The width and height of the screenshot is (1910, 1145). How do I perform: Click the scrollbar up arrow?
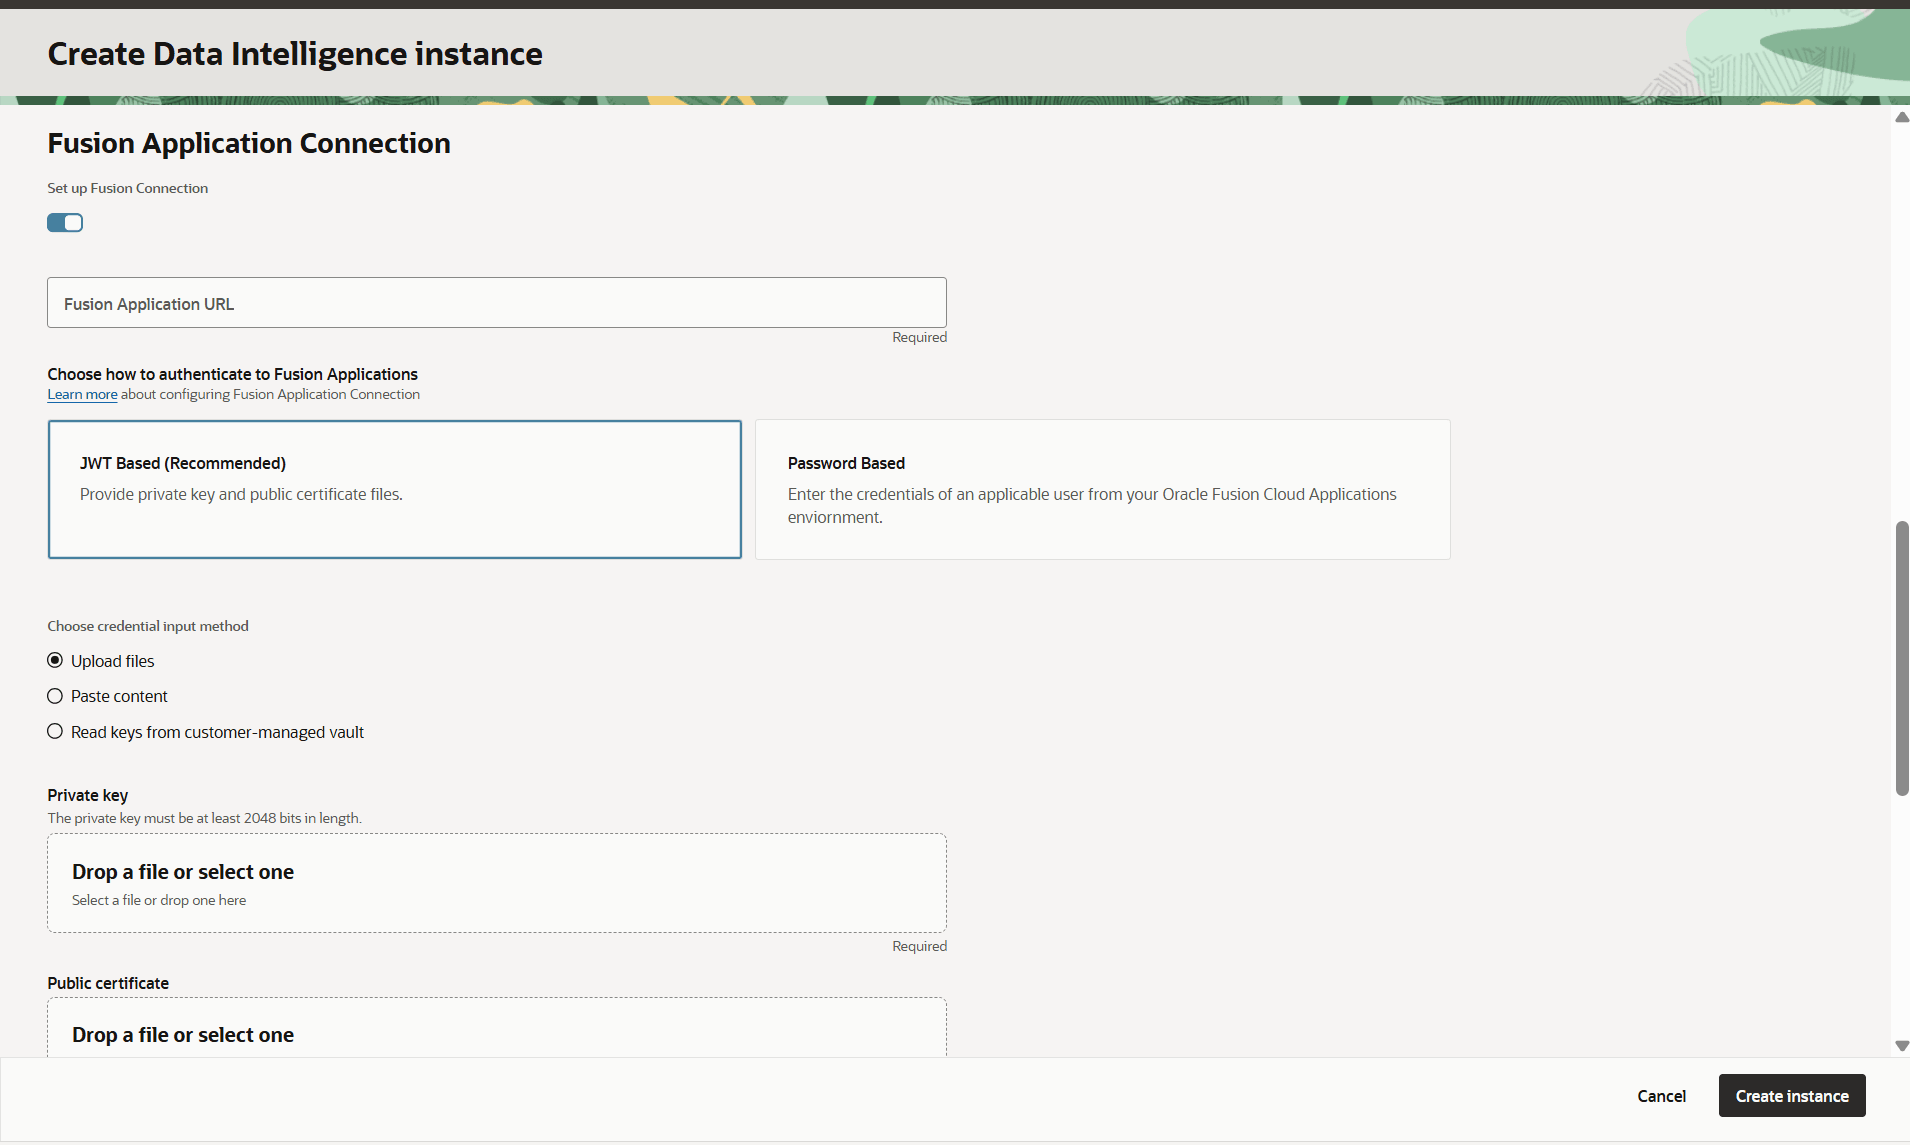[x=1901, y=117]
